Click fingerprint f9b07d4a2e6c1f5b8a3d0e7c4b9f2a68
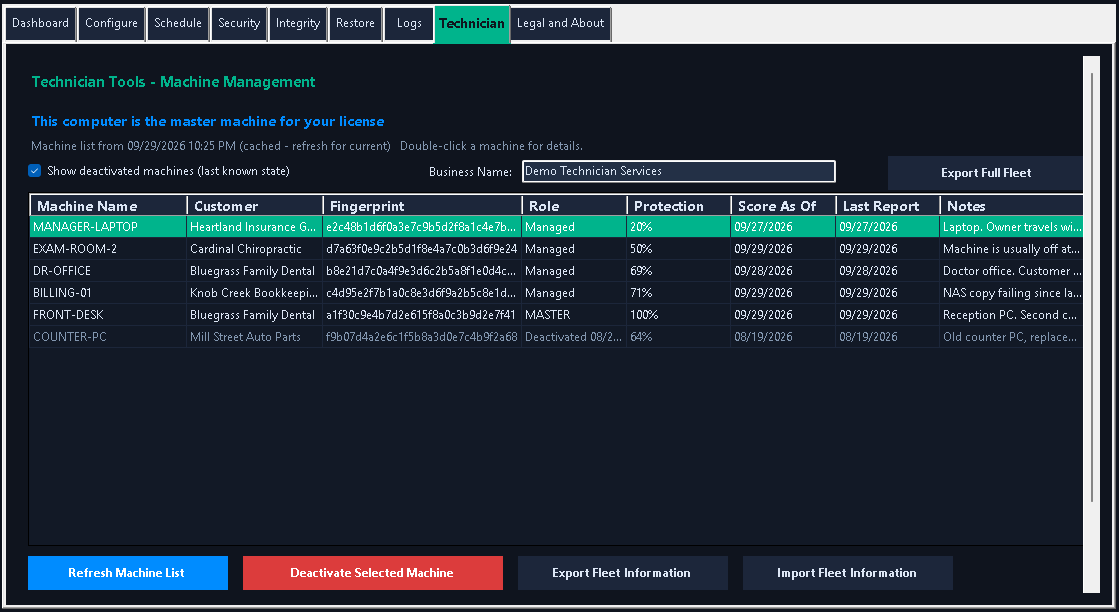 (422, 337)
